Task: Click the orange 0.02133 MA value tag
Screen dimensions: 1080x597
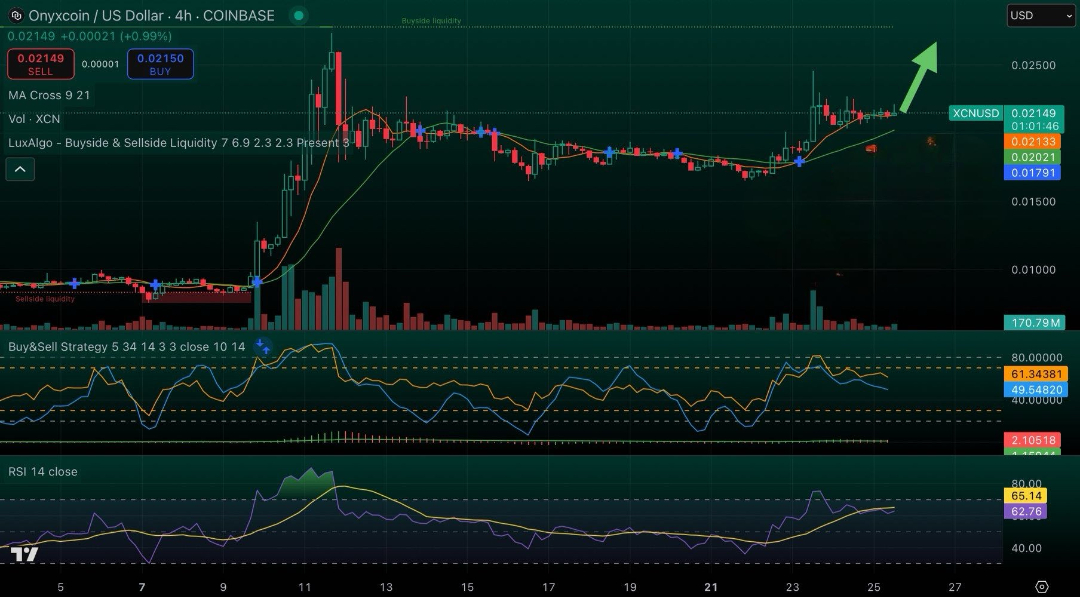Action: point(1032,141)
